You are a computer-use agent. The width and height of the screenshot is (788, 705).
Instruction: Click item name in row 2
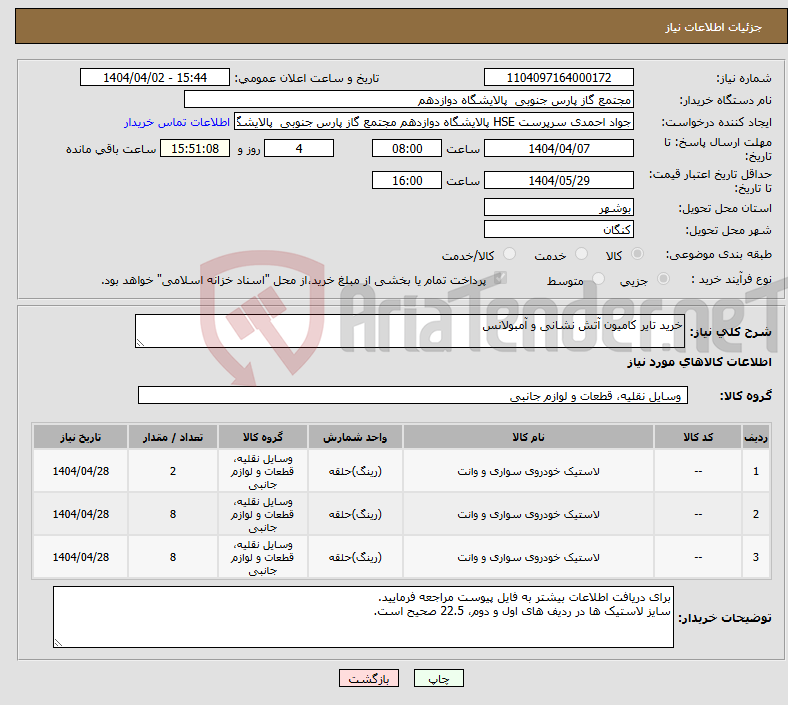pos(528,515)
